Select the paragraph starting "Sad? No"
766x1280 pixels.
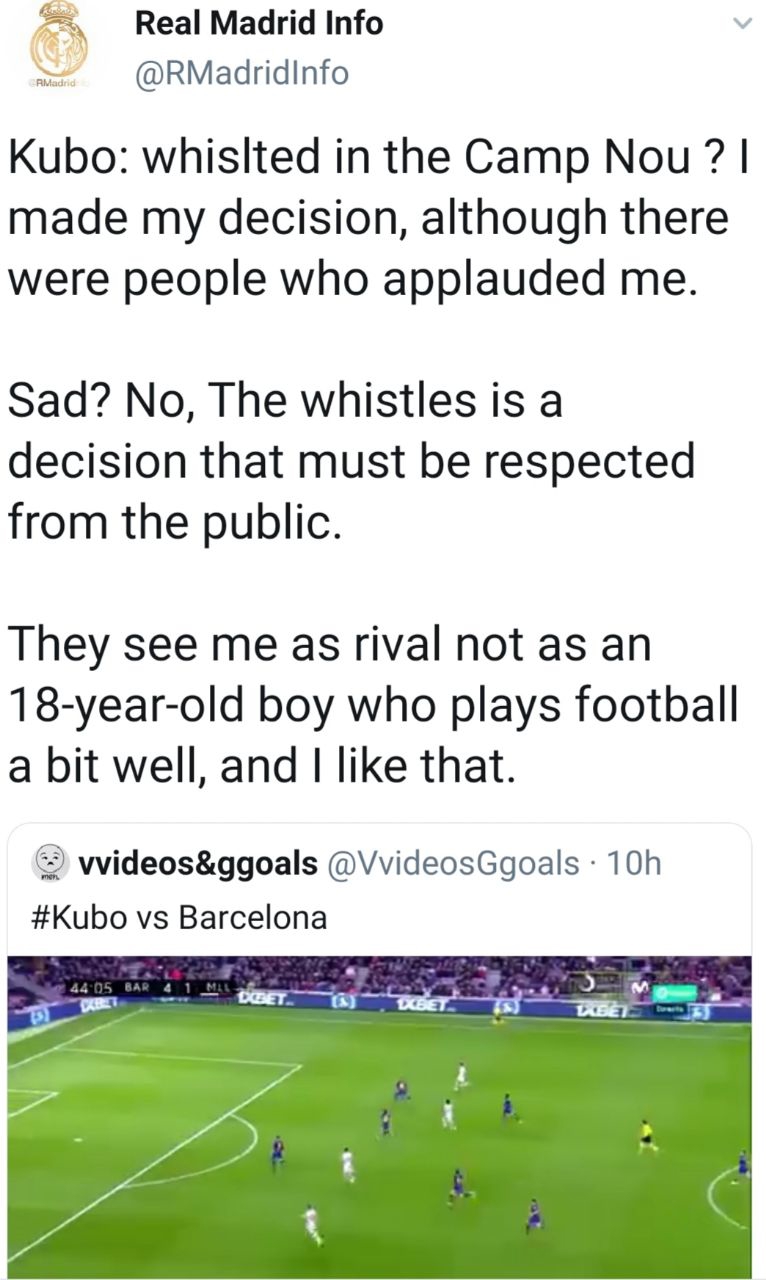[351, 461]
